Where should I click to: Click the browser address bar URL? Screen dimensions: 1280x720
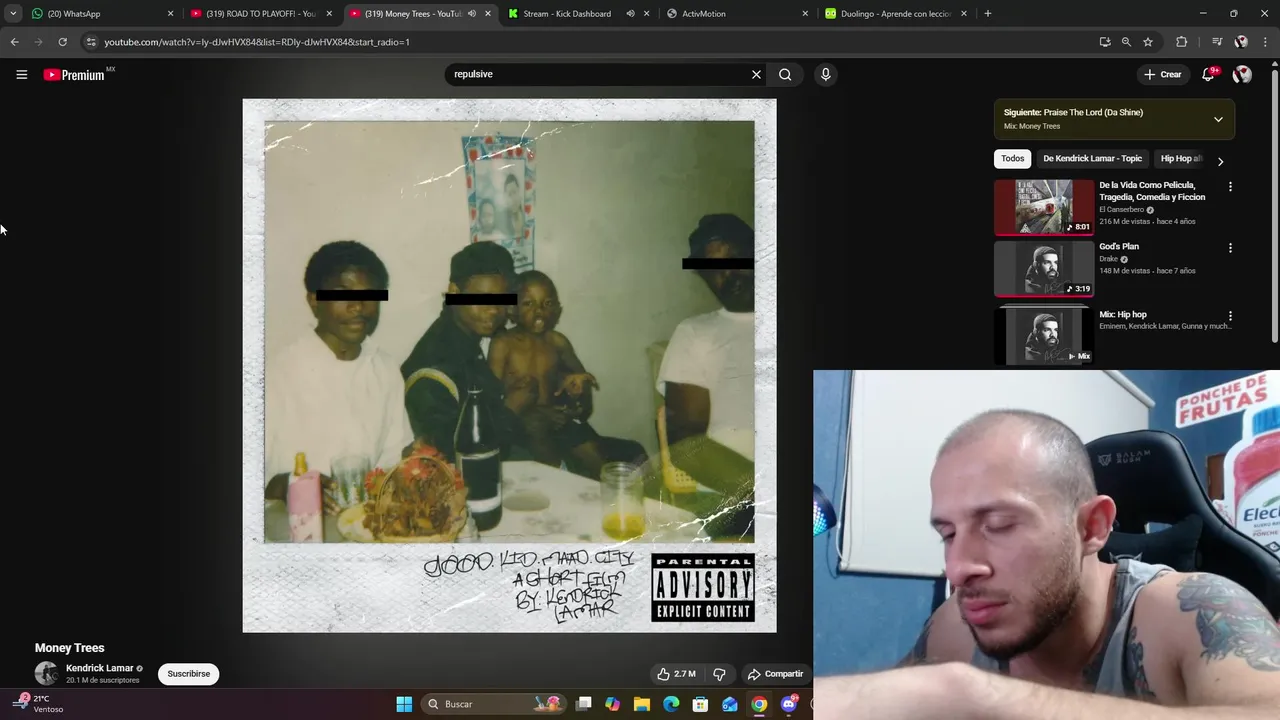(257, 42)
